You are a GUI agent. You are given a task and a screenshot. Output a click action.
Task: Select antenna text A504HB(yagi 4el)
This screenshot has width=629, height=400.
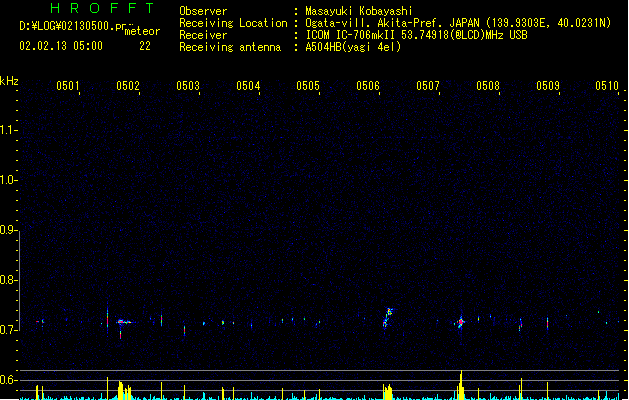pos(353,47)
